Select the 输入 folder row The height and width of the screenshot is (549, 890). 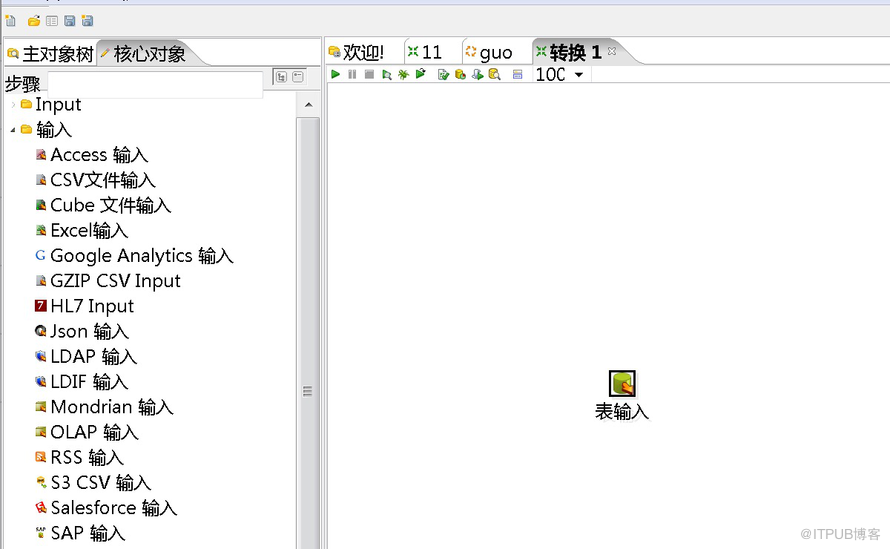point(46,130)
